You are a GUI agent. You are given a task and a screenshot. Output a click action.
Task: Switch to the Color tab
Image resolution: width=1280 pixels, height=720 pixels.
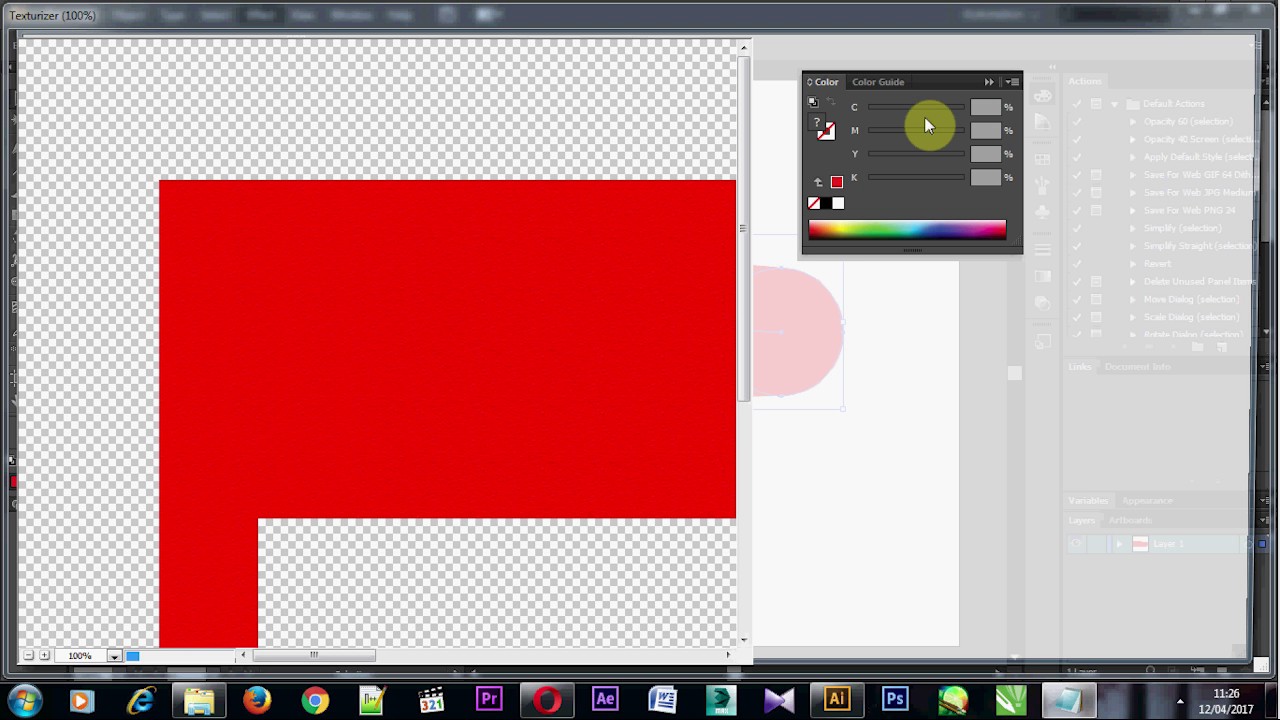point(824,82)
